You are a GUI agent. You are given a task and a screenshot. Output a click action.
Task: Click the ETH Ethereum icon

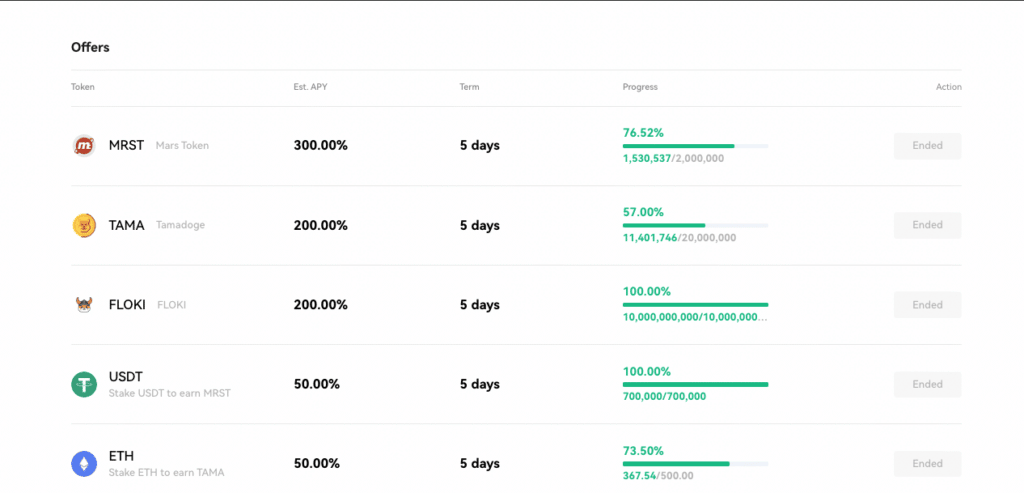point(84,464)
